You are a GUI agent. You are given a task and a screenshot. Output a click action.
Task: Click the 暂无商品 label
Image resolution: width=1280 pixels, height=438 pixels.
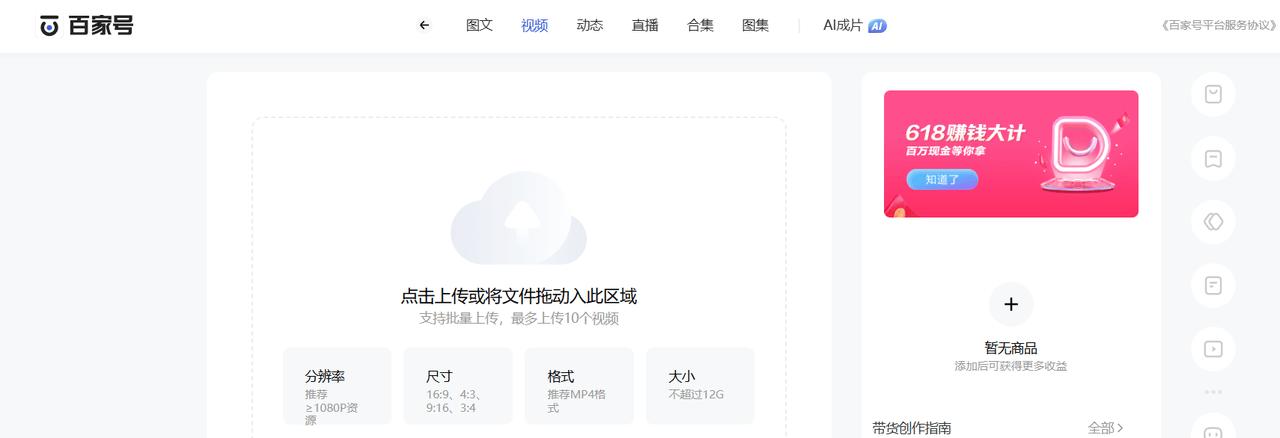(x=1011, y=348)
